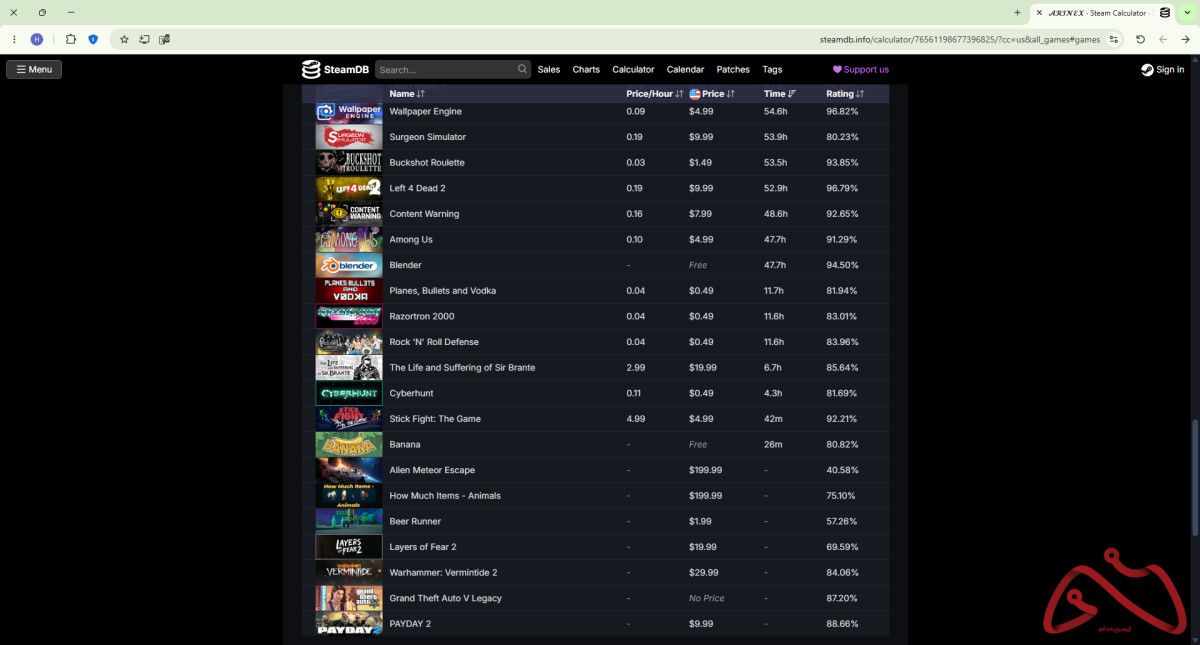This screenshot has height=645, width=1200.
Task: Click the Steam logo beside Sign in
Action: click(x=1147, y=70)
